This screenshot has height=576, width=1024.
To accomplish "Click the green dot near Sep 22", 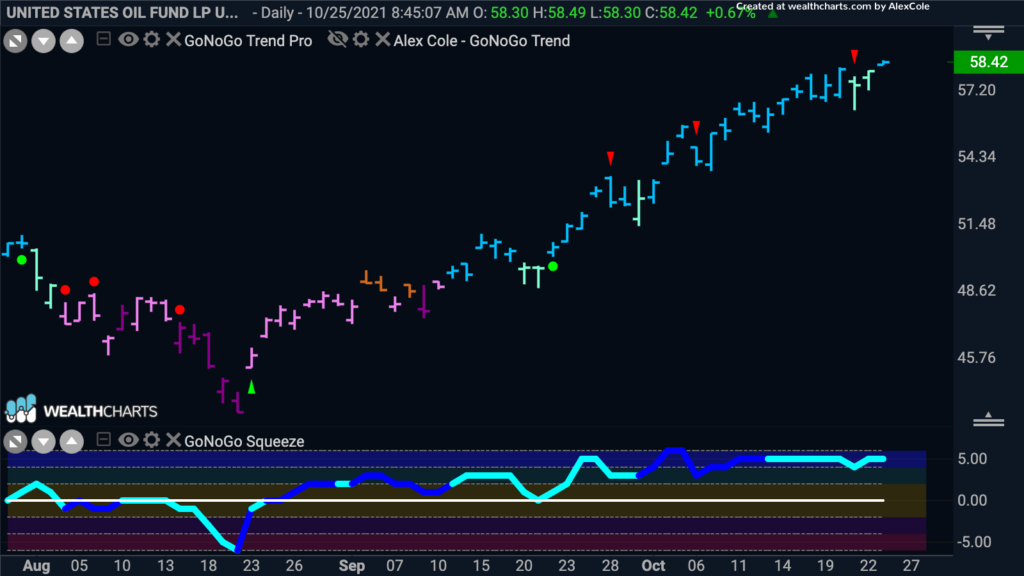I will [553, 266].
